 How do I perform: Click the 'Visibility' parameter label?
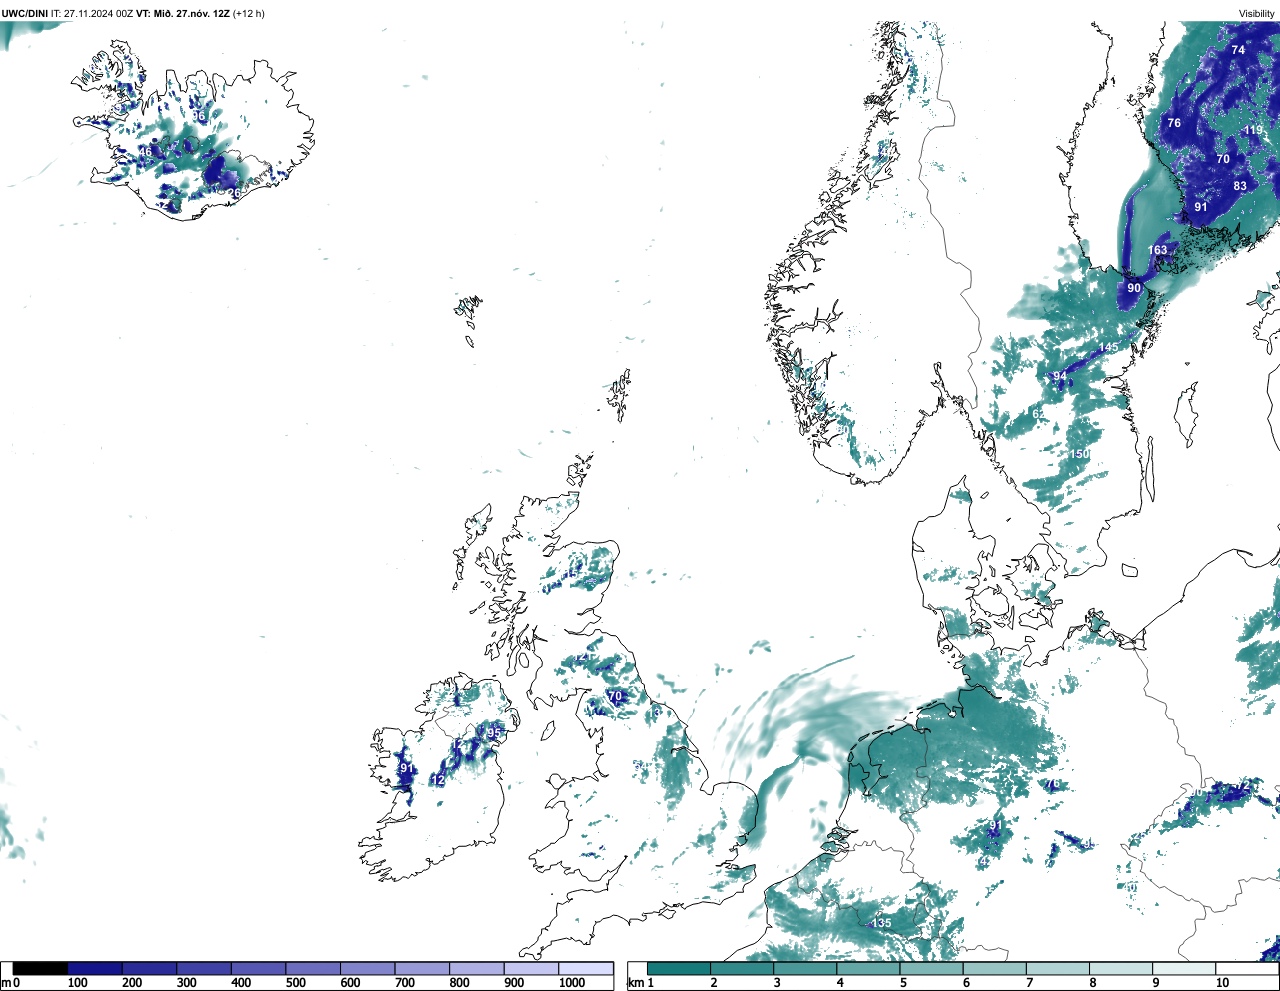point(1257,14)
